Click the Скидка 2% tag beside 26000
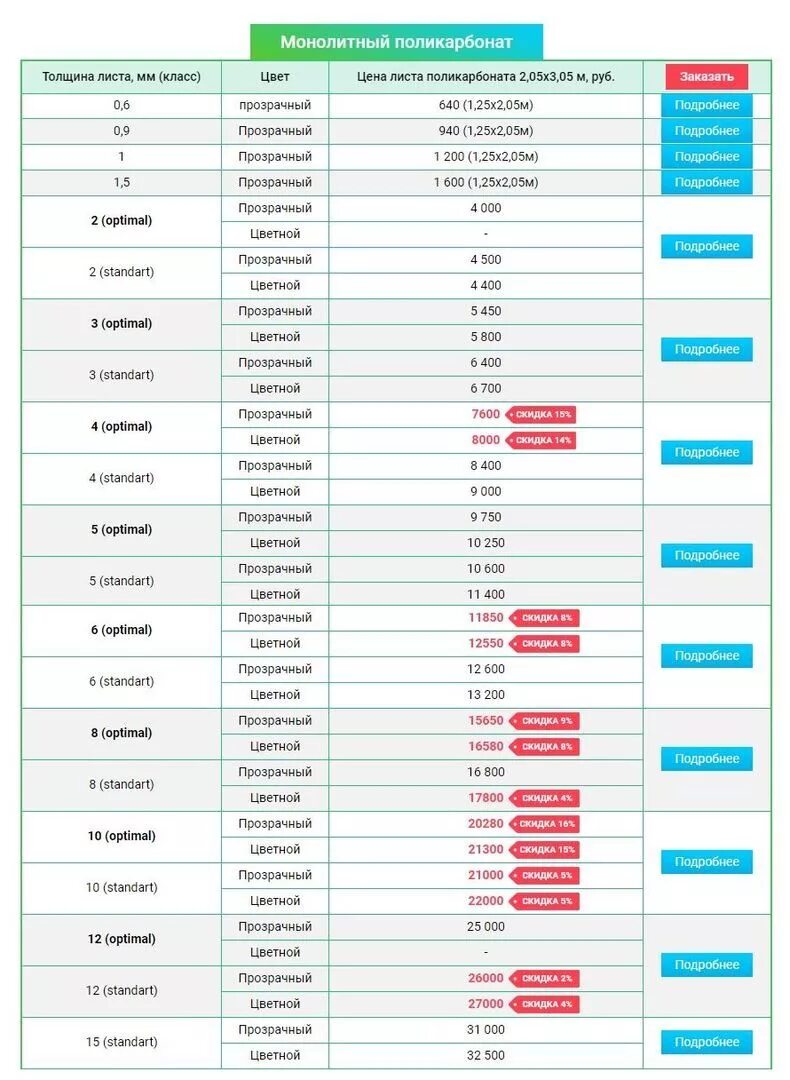This screenshot has height=1080, width=790. click(x=544, y=979)
